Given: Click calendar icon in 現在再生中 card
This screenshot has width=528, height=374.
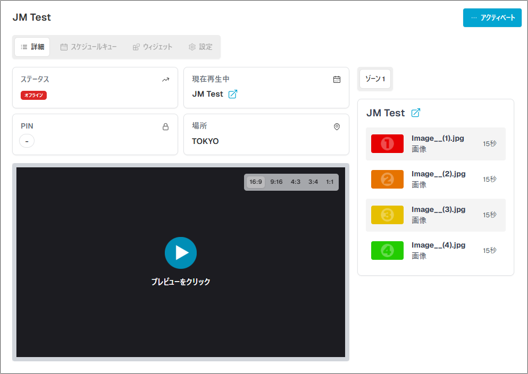Looking at the screenshot, I should pyautogui.click(x=337, y=79).
